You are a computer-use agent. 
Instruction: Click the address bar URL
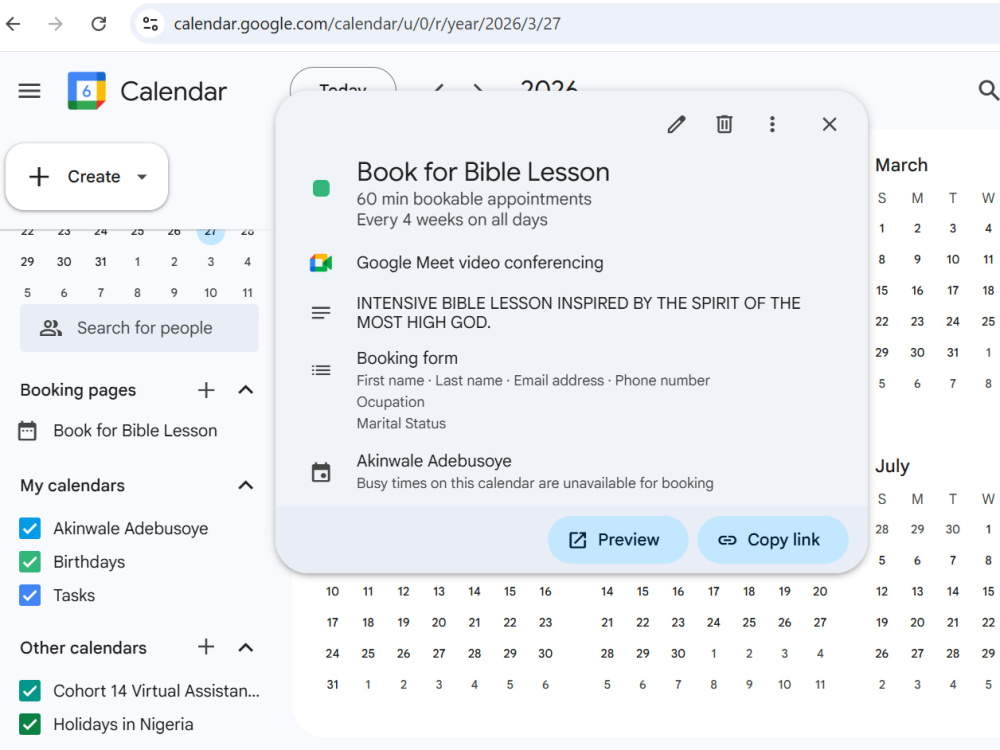click(x=367, y=24)
